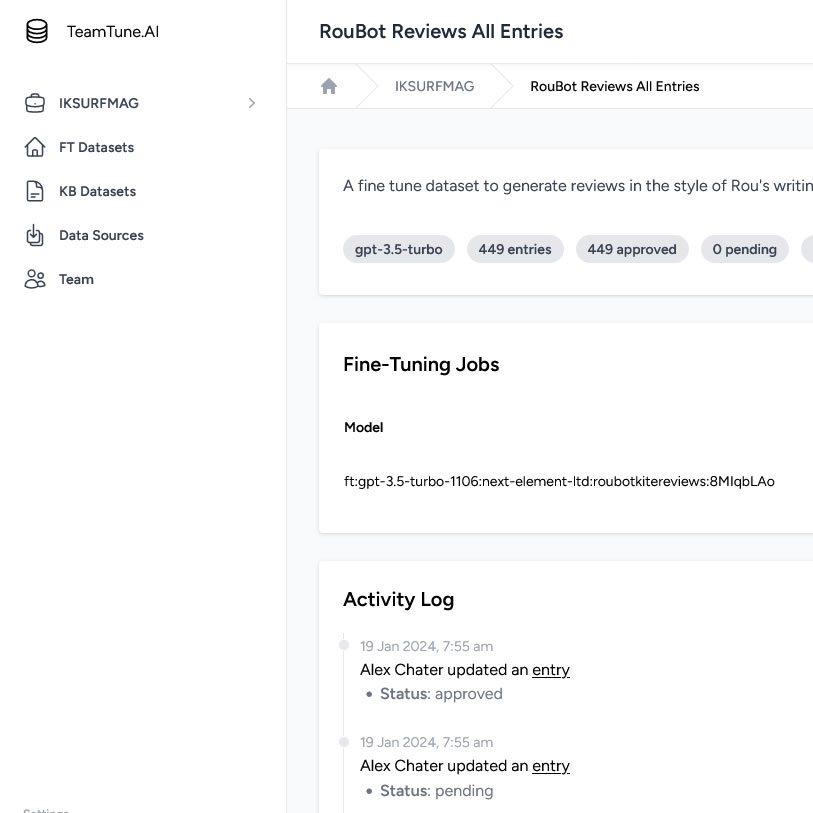Screen dimensions: 813x813
Task: Click the KB Datasets document icon
Action: click(35, 191)
